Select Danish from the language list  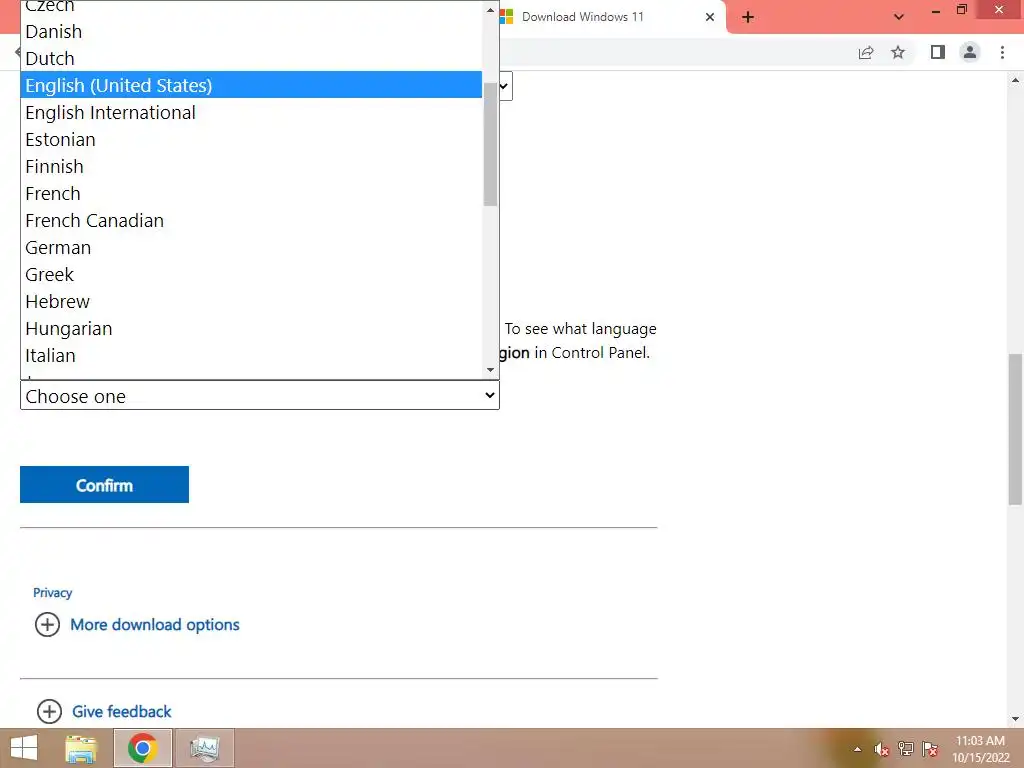(251, 31)
